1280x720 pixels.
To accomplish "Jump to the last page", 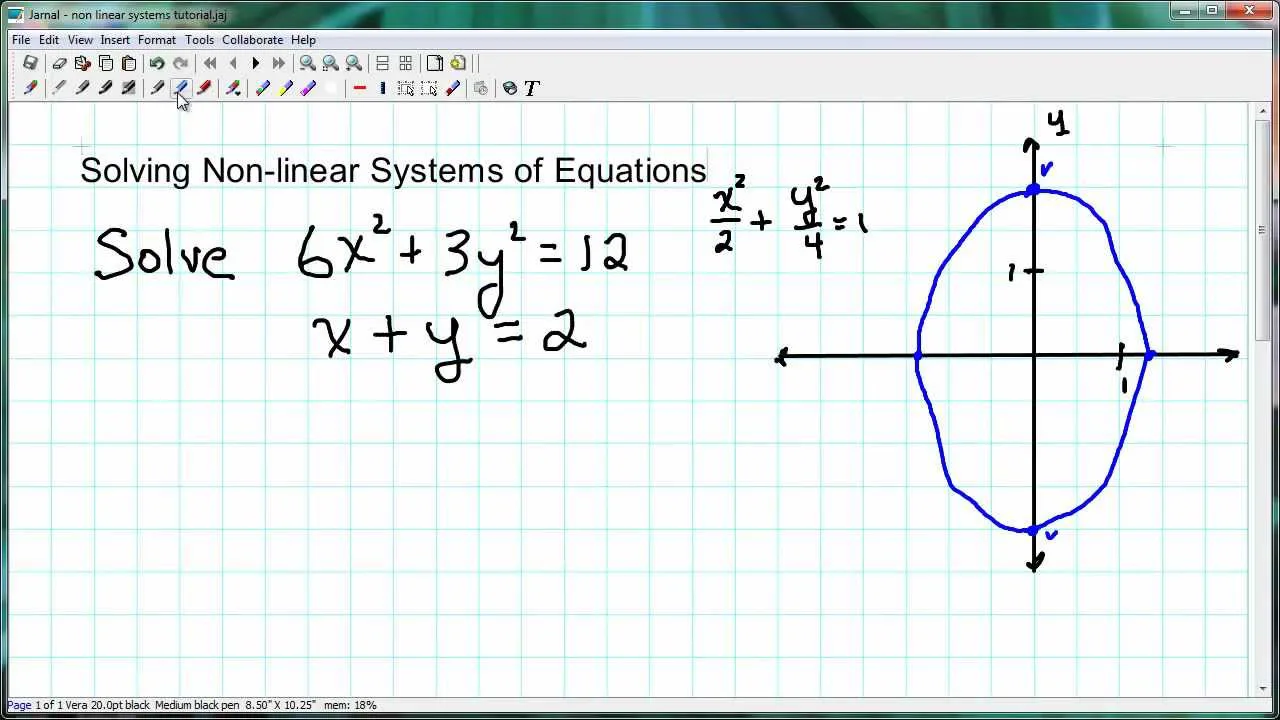I will [x=279, y=63].
